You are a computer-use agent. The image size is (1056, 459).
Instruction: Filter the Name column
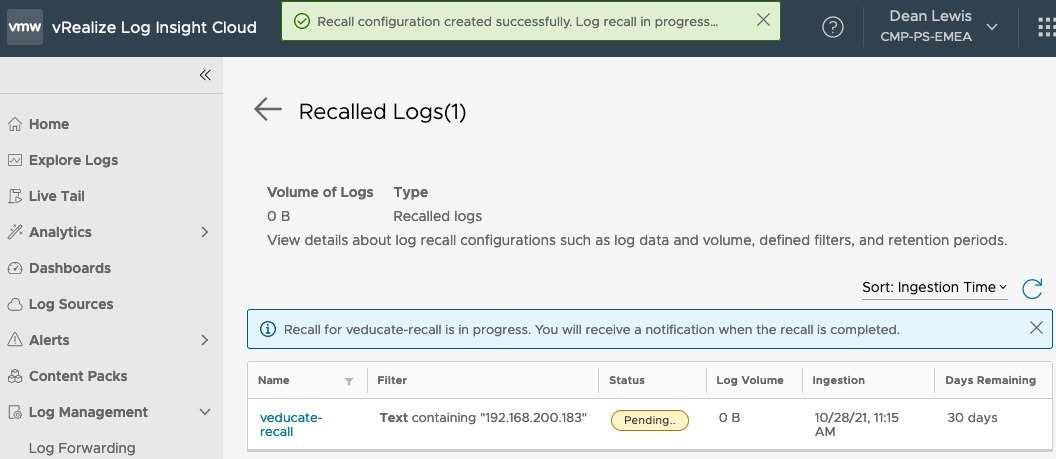pos(349,382)
